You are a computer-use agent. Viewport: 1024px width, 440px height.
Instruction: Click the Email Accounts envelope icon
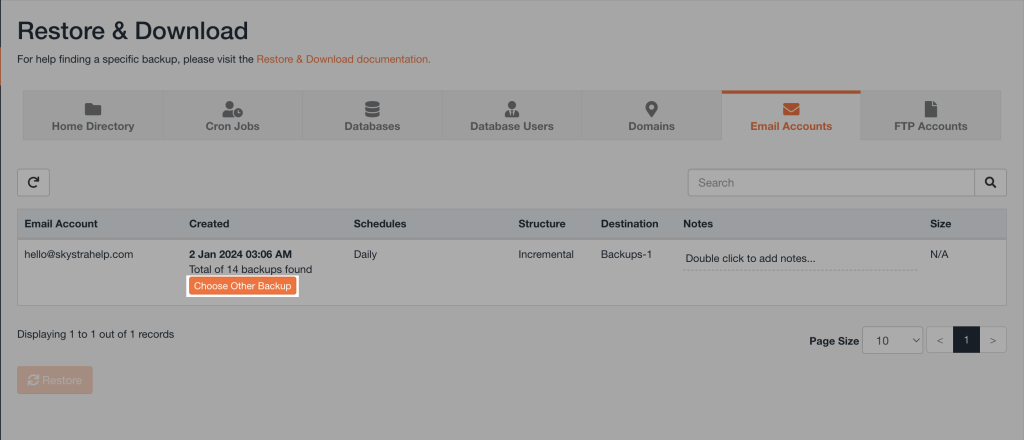pyautogui.click(x=791, y=108)
